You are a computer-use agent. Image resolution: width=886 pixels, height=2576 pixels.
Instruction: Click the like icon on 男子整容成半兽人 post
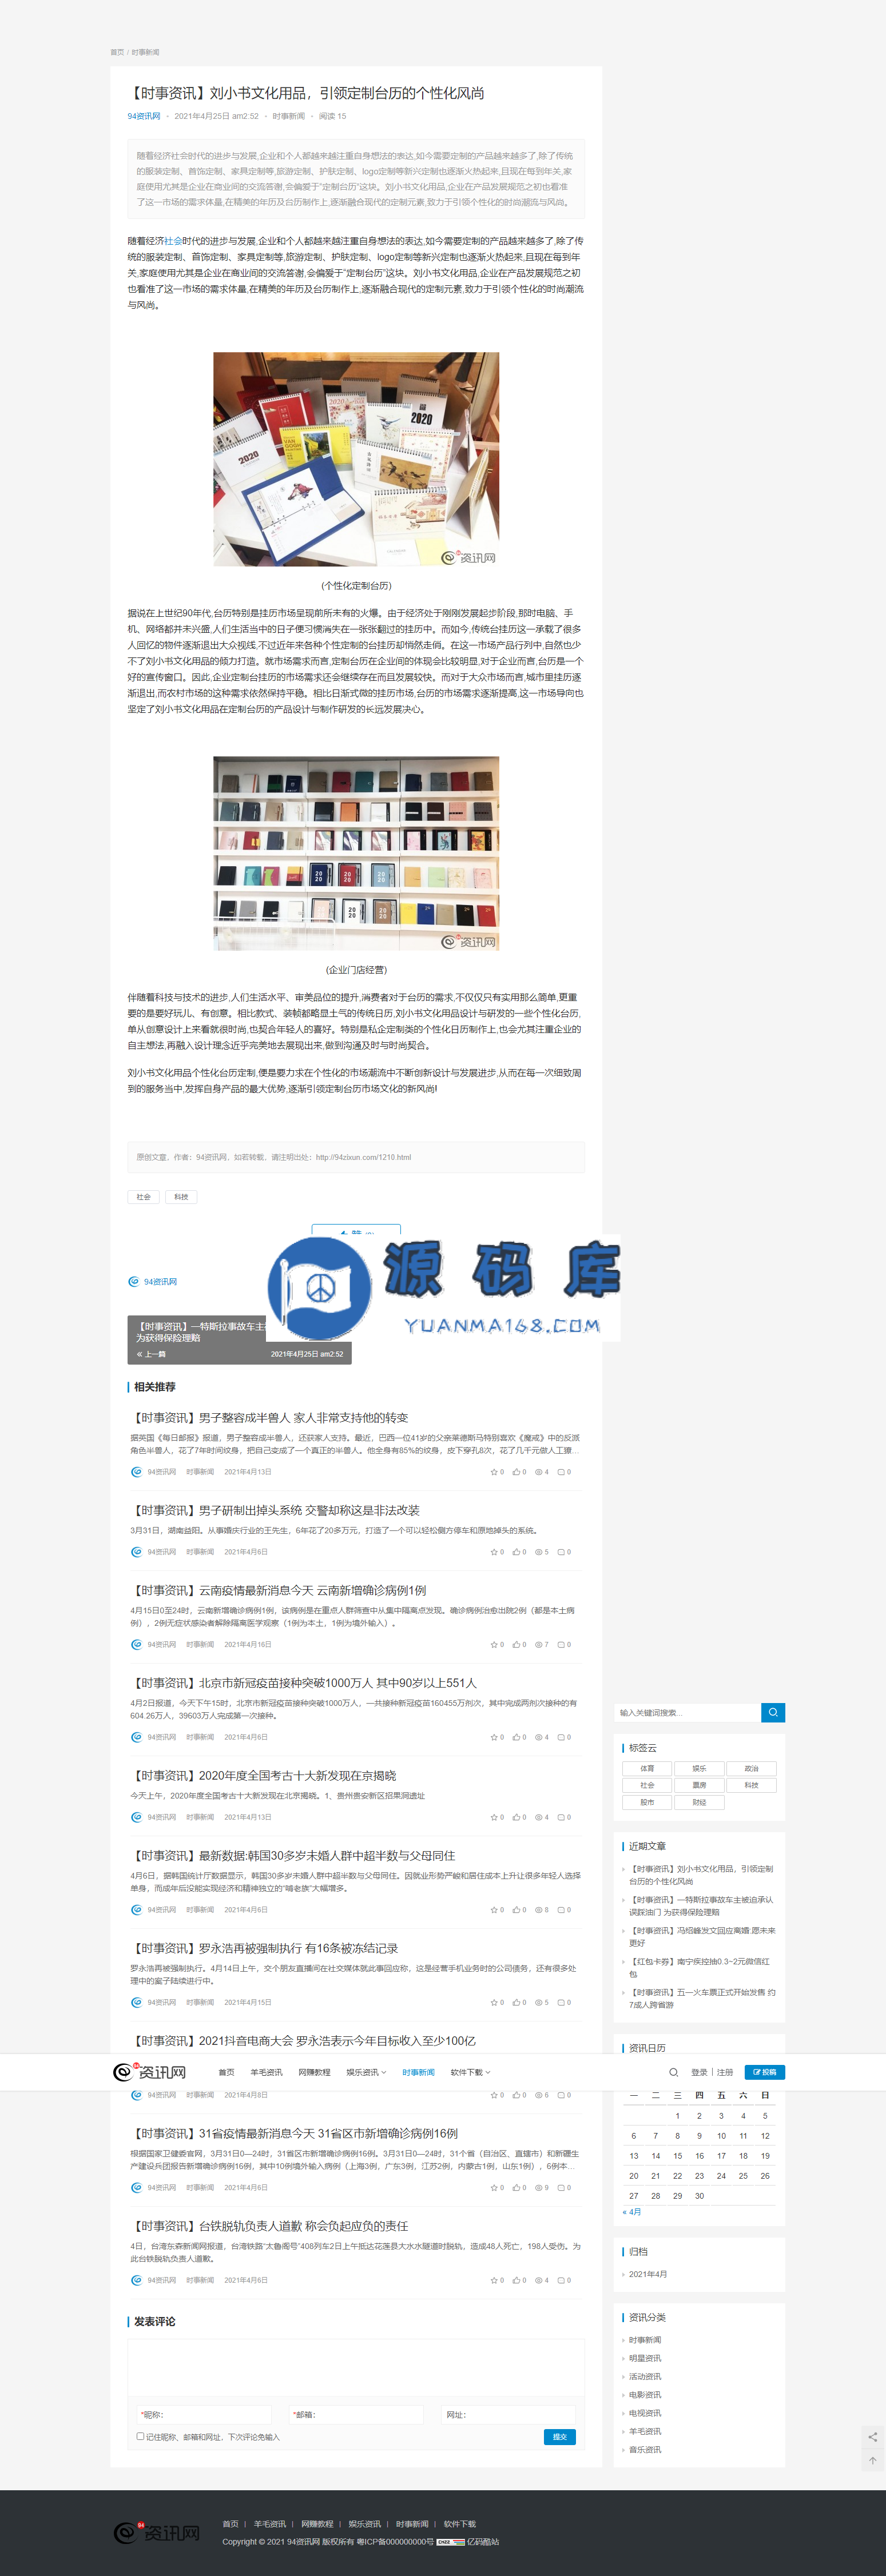pos(516,1472)
